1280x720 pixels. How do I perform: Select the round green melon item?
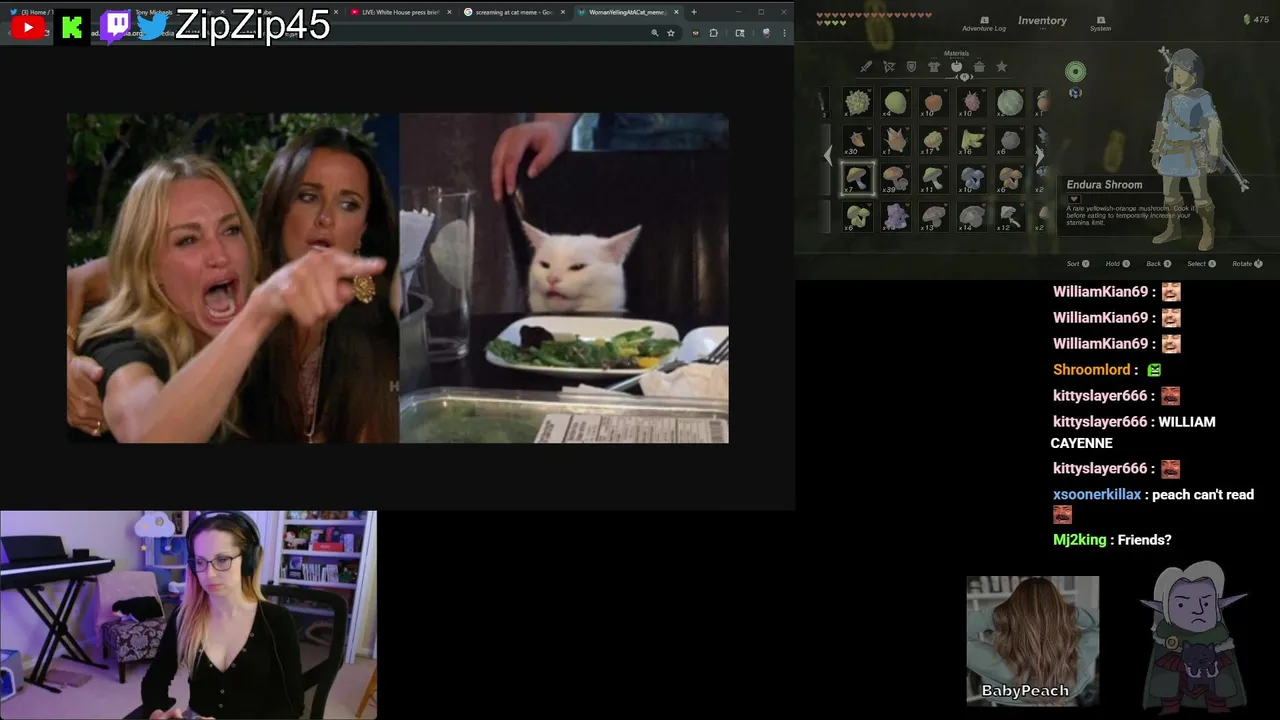coord(1010,102)
